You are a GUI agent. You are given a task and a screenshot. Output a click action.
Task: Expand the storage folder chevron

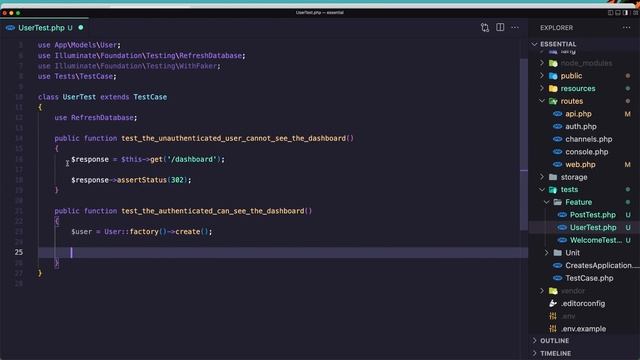542,177
